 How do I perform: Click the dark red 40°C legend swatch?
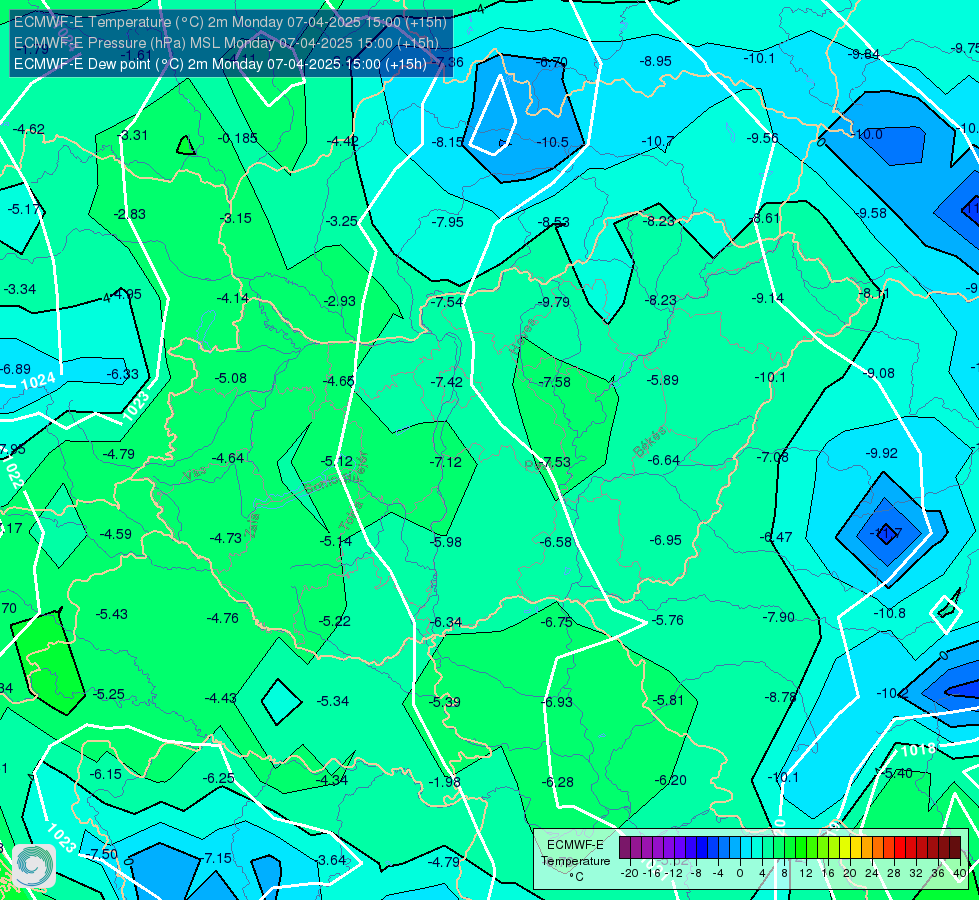(x=955, y=848)
